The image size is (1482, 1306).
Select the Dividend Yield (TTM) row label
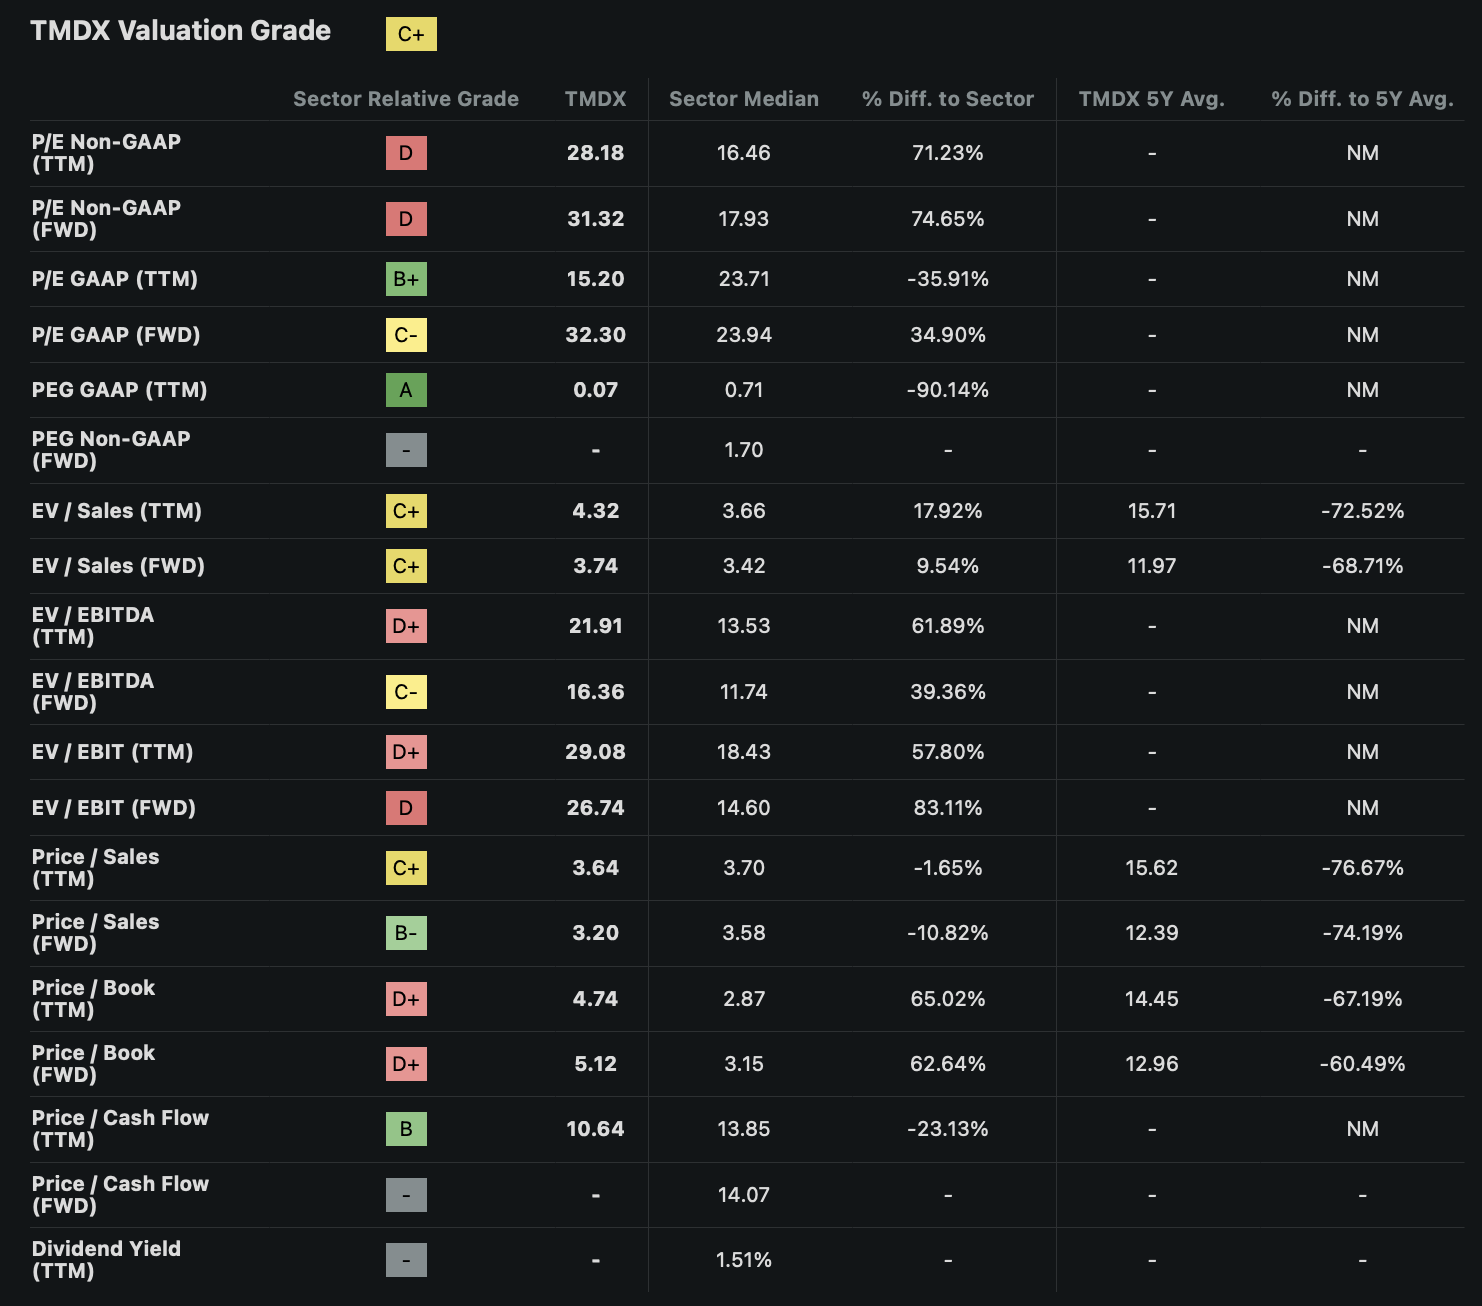click(x=106, y=1260)
